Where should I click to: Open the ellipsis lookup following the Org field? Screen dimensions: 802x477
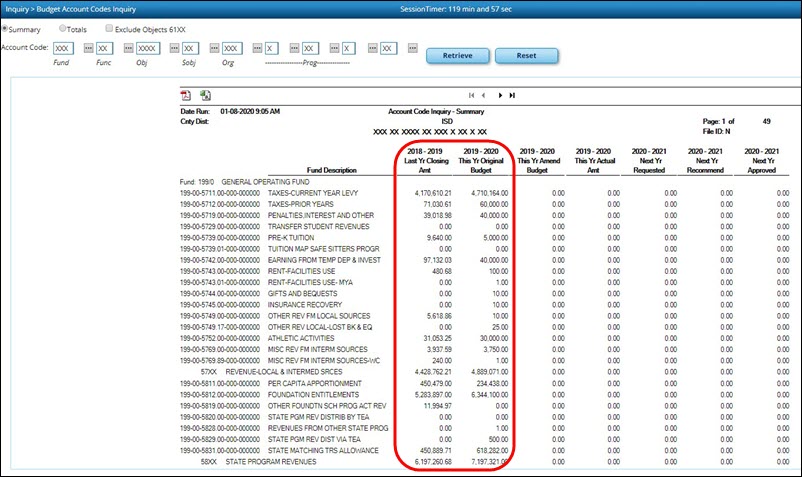pos(257,48)
